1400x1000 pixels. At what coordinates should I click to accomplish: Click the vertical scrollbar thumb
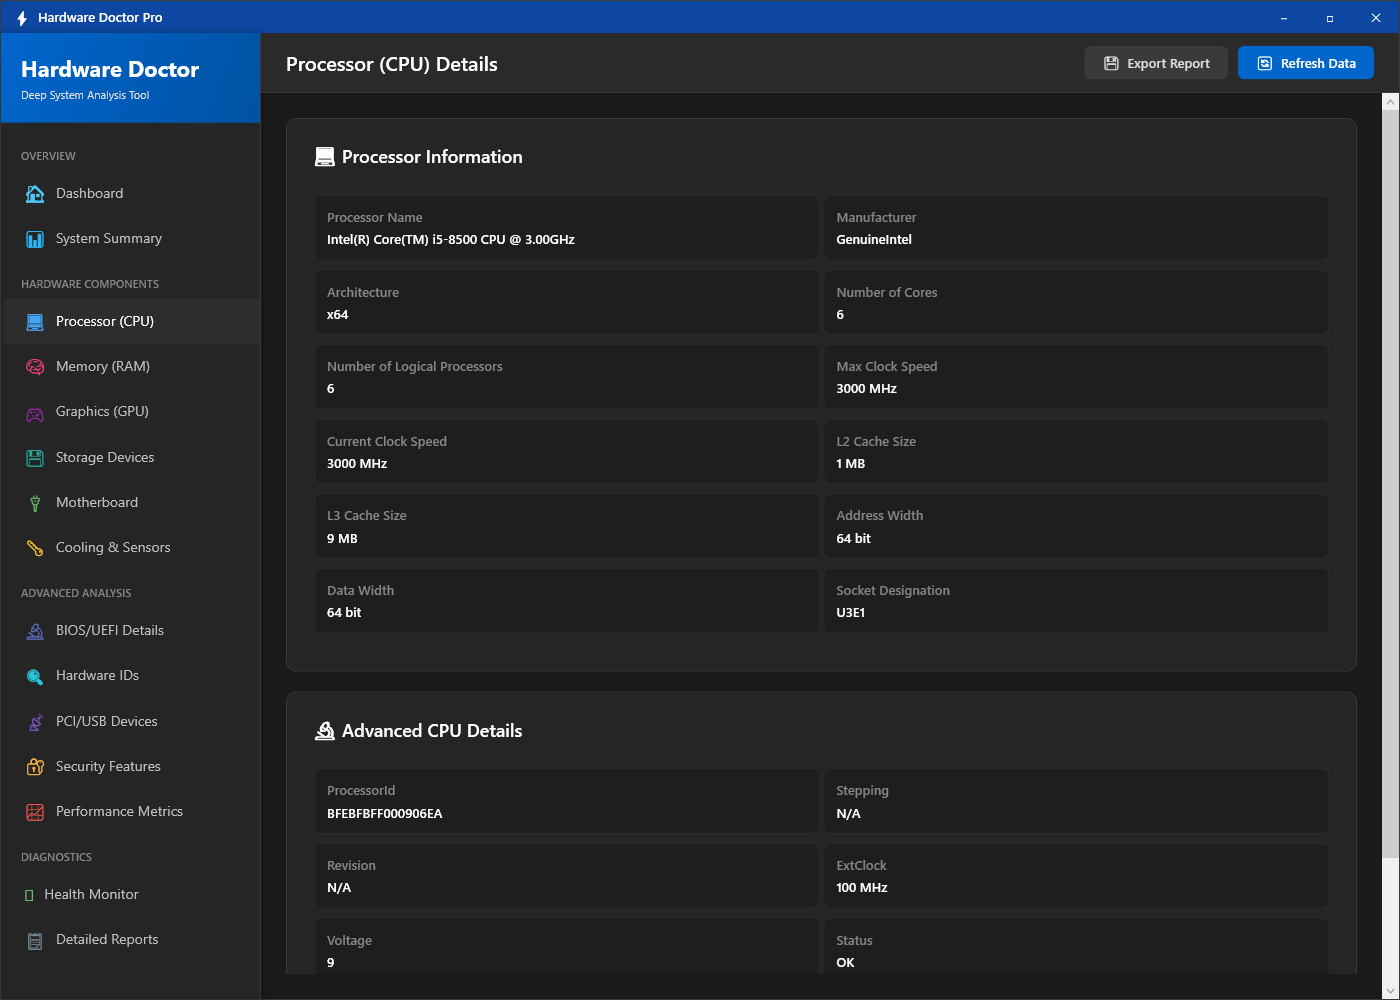[1390, 483]
